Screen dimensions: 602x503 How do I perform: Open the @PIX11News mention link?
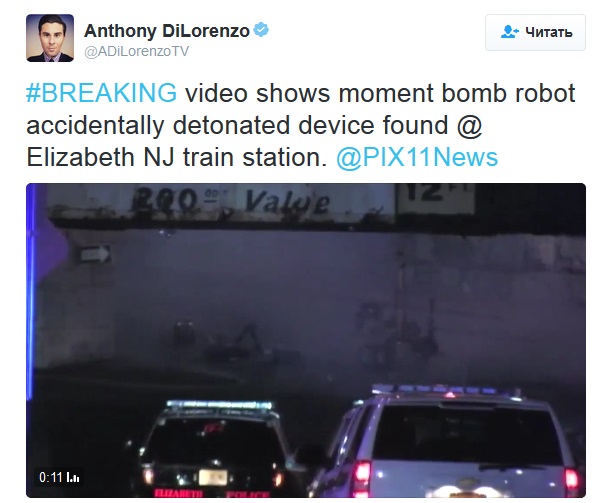[417, 157]
